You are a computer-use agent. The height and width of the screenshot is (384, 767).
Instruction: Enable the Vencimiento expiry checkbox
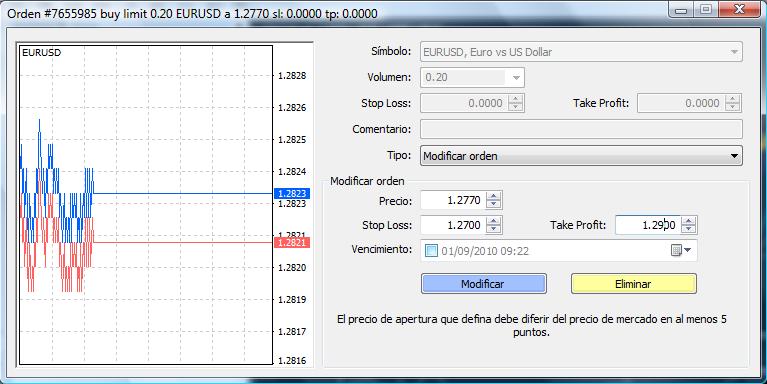(431, 251)
